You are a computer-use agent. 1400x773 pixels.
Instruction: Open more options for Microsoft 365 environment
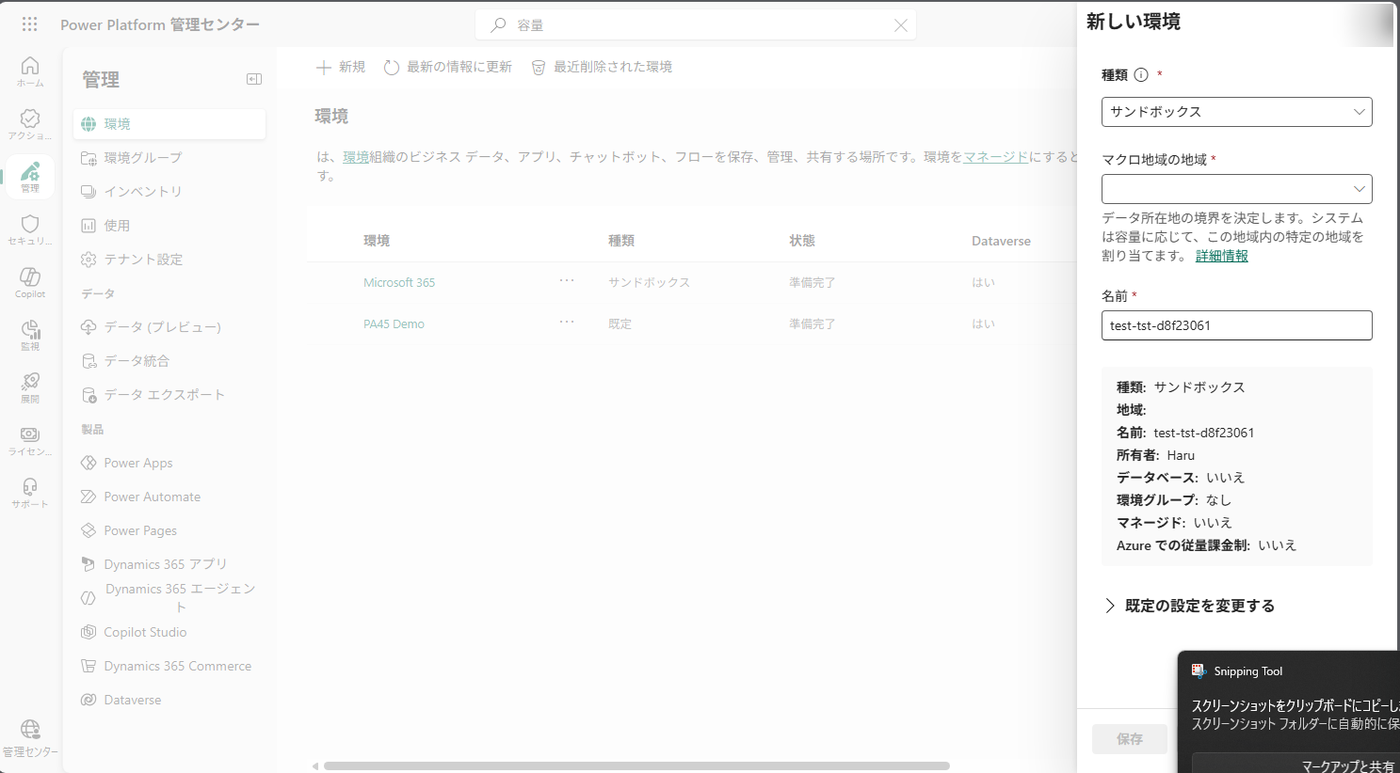coord(567,281)
